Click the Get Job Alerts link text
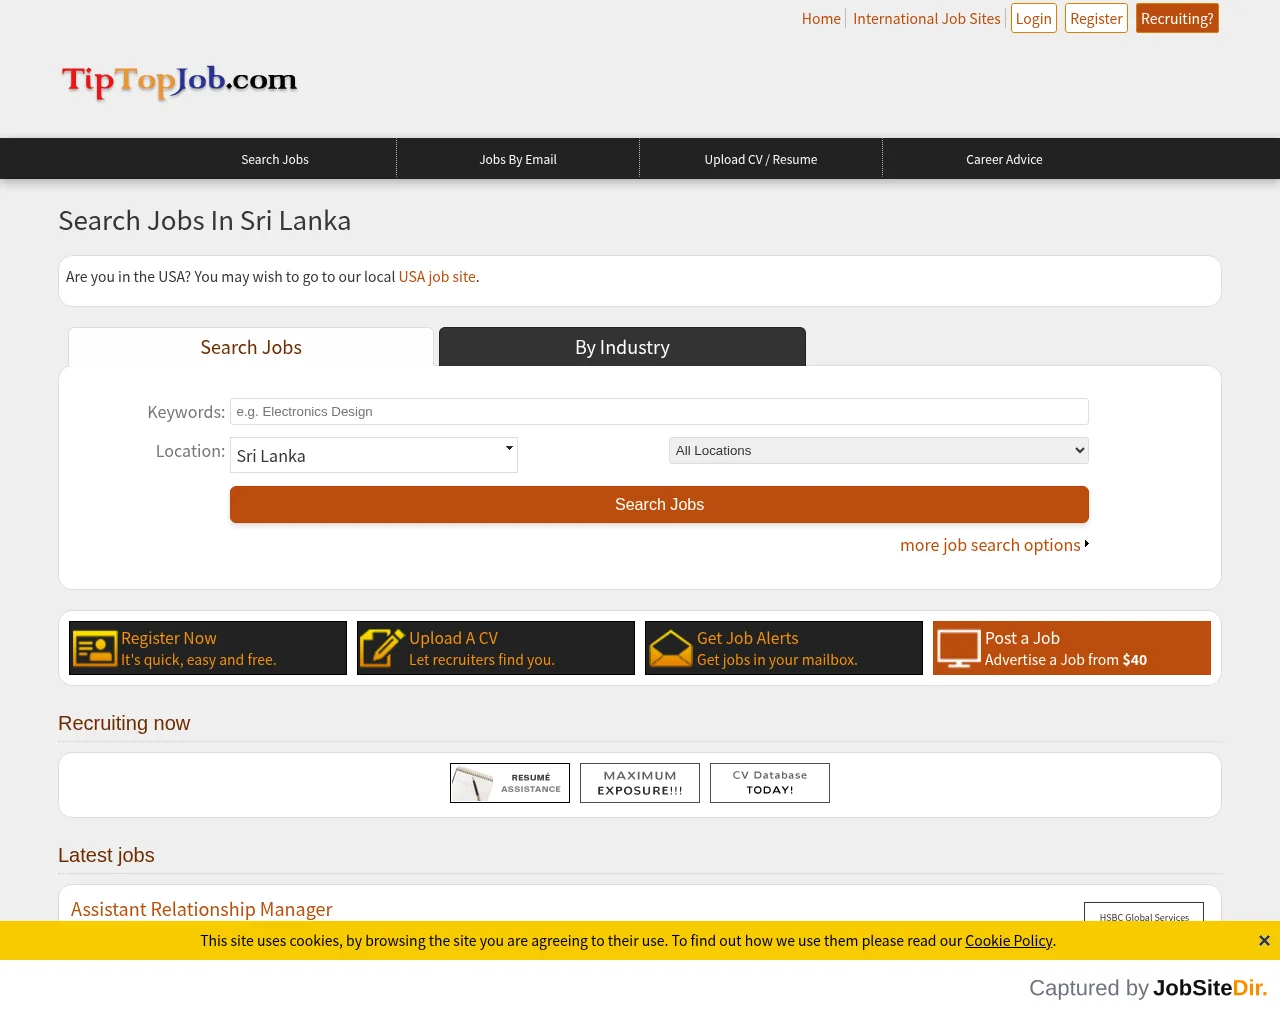 pos(748,638)
